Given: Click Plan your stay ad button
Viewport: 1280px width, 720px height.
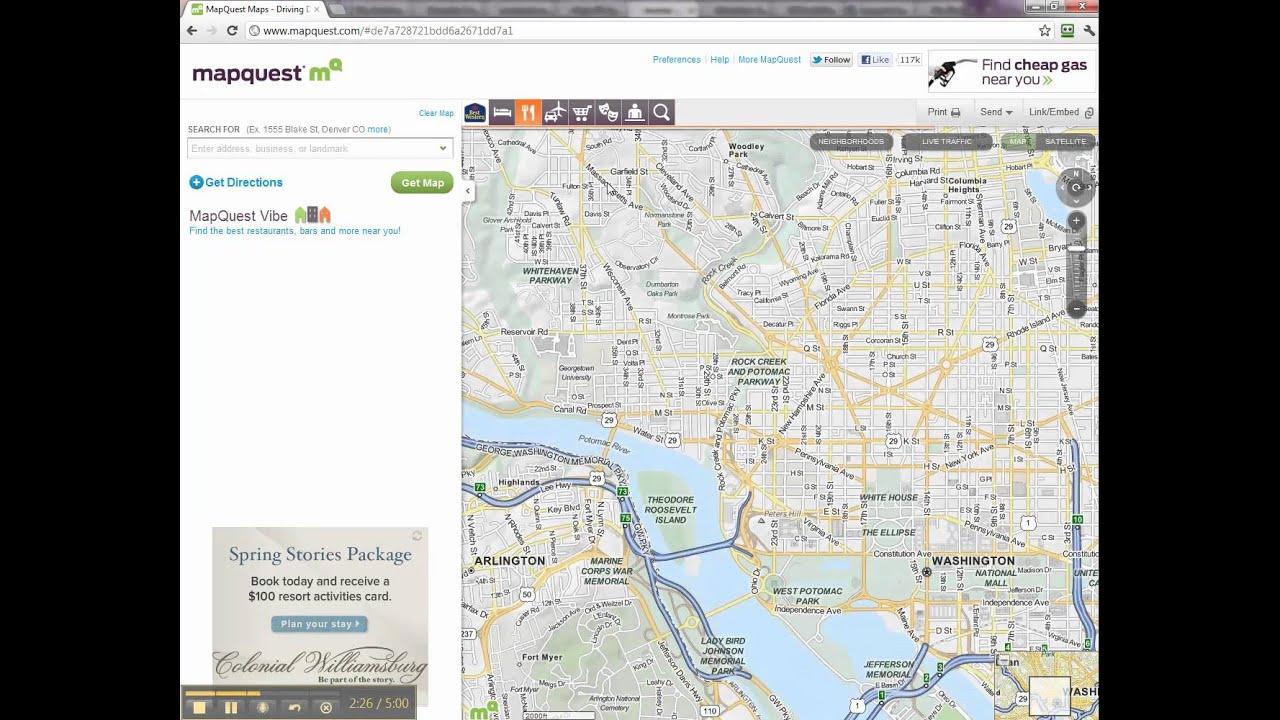Looking at the screenshot, I should pyautogui.click(x=319, y=624).
